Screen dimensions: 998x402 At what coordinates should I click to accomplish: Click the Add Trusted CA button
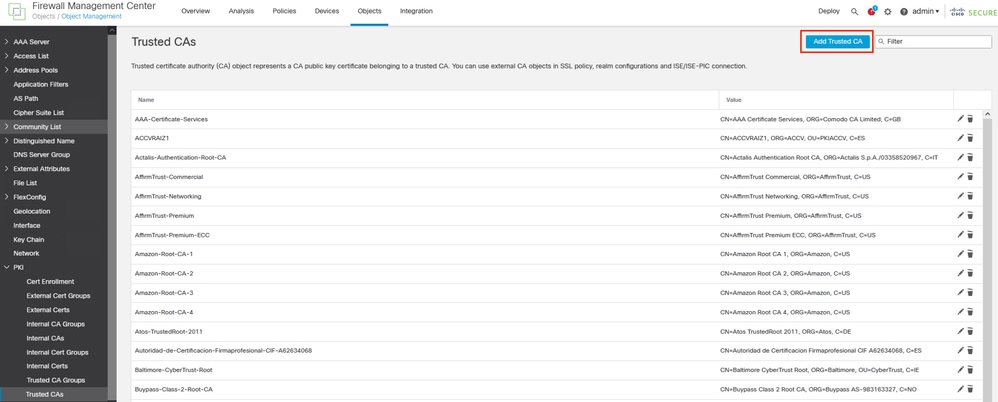(838, 41)
